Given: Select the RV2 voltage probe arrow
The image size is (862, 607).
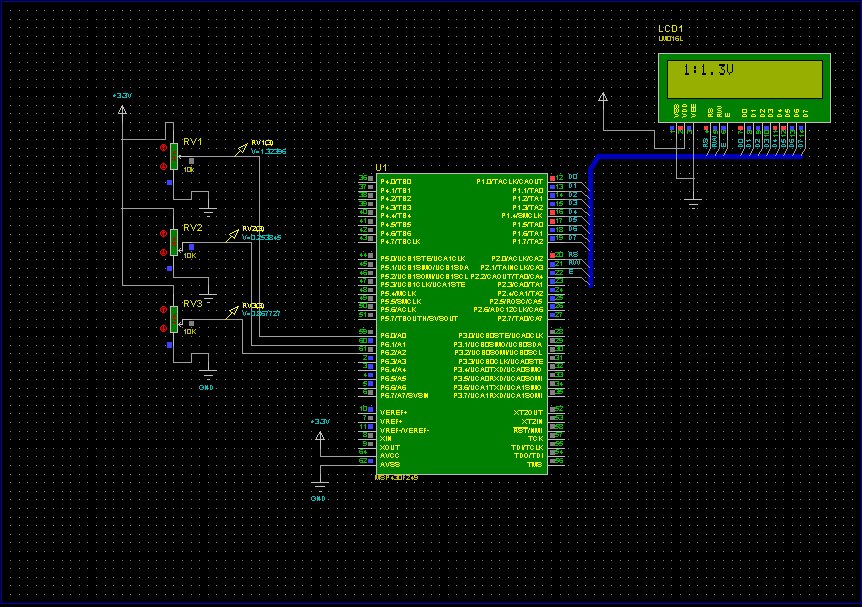Looking at the screenshot, I should click(232, 235).
